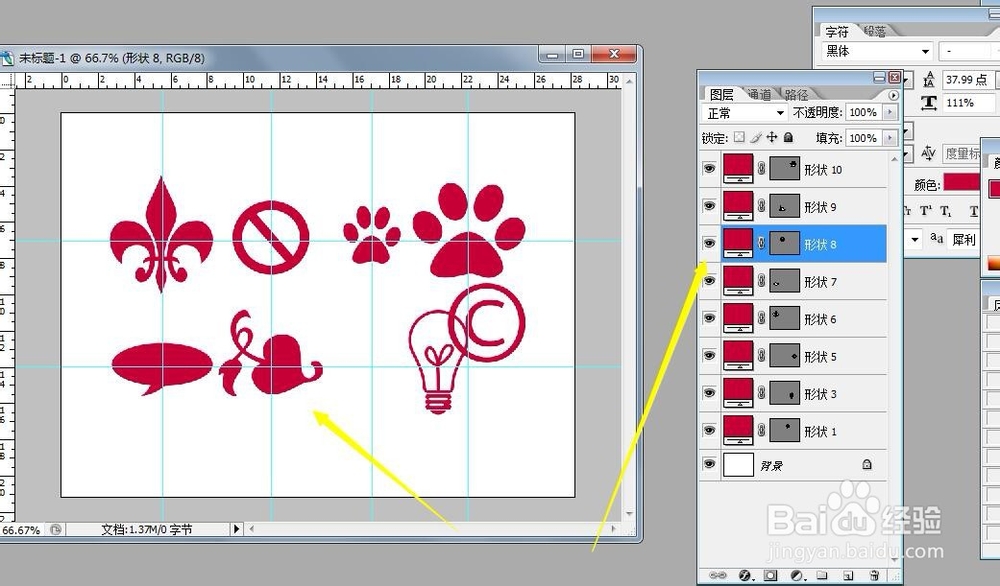Switch to the 通道 channels tab
The height and width of the screenshot is (586, 1000).
click(759, 94)
